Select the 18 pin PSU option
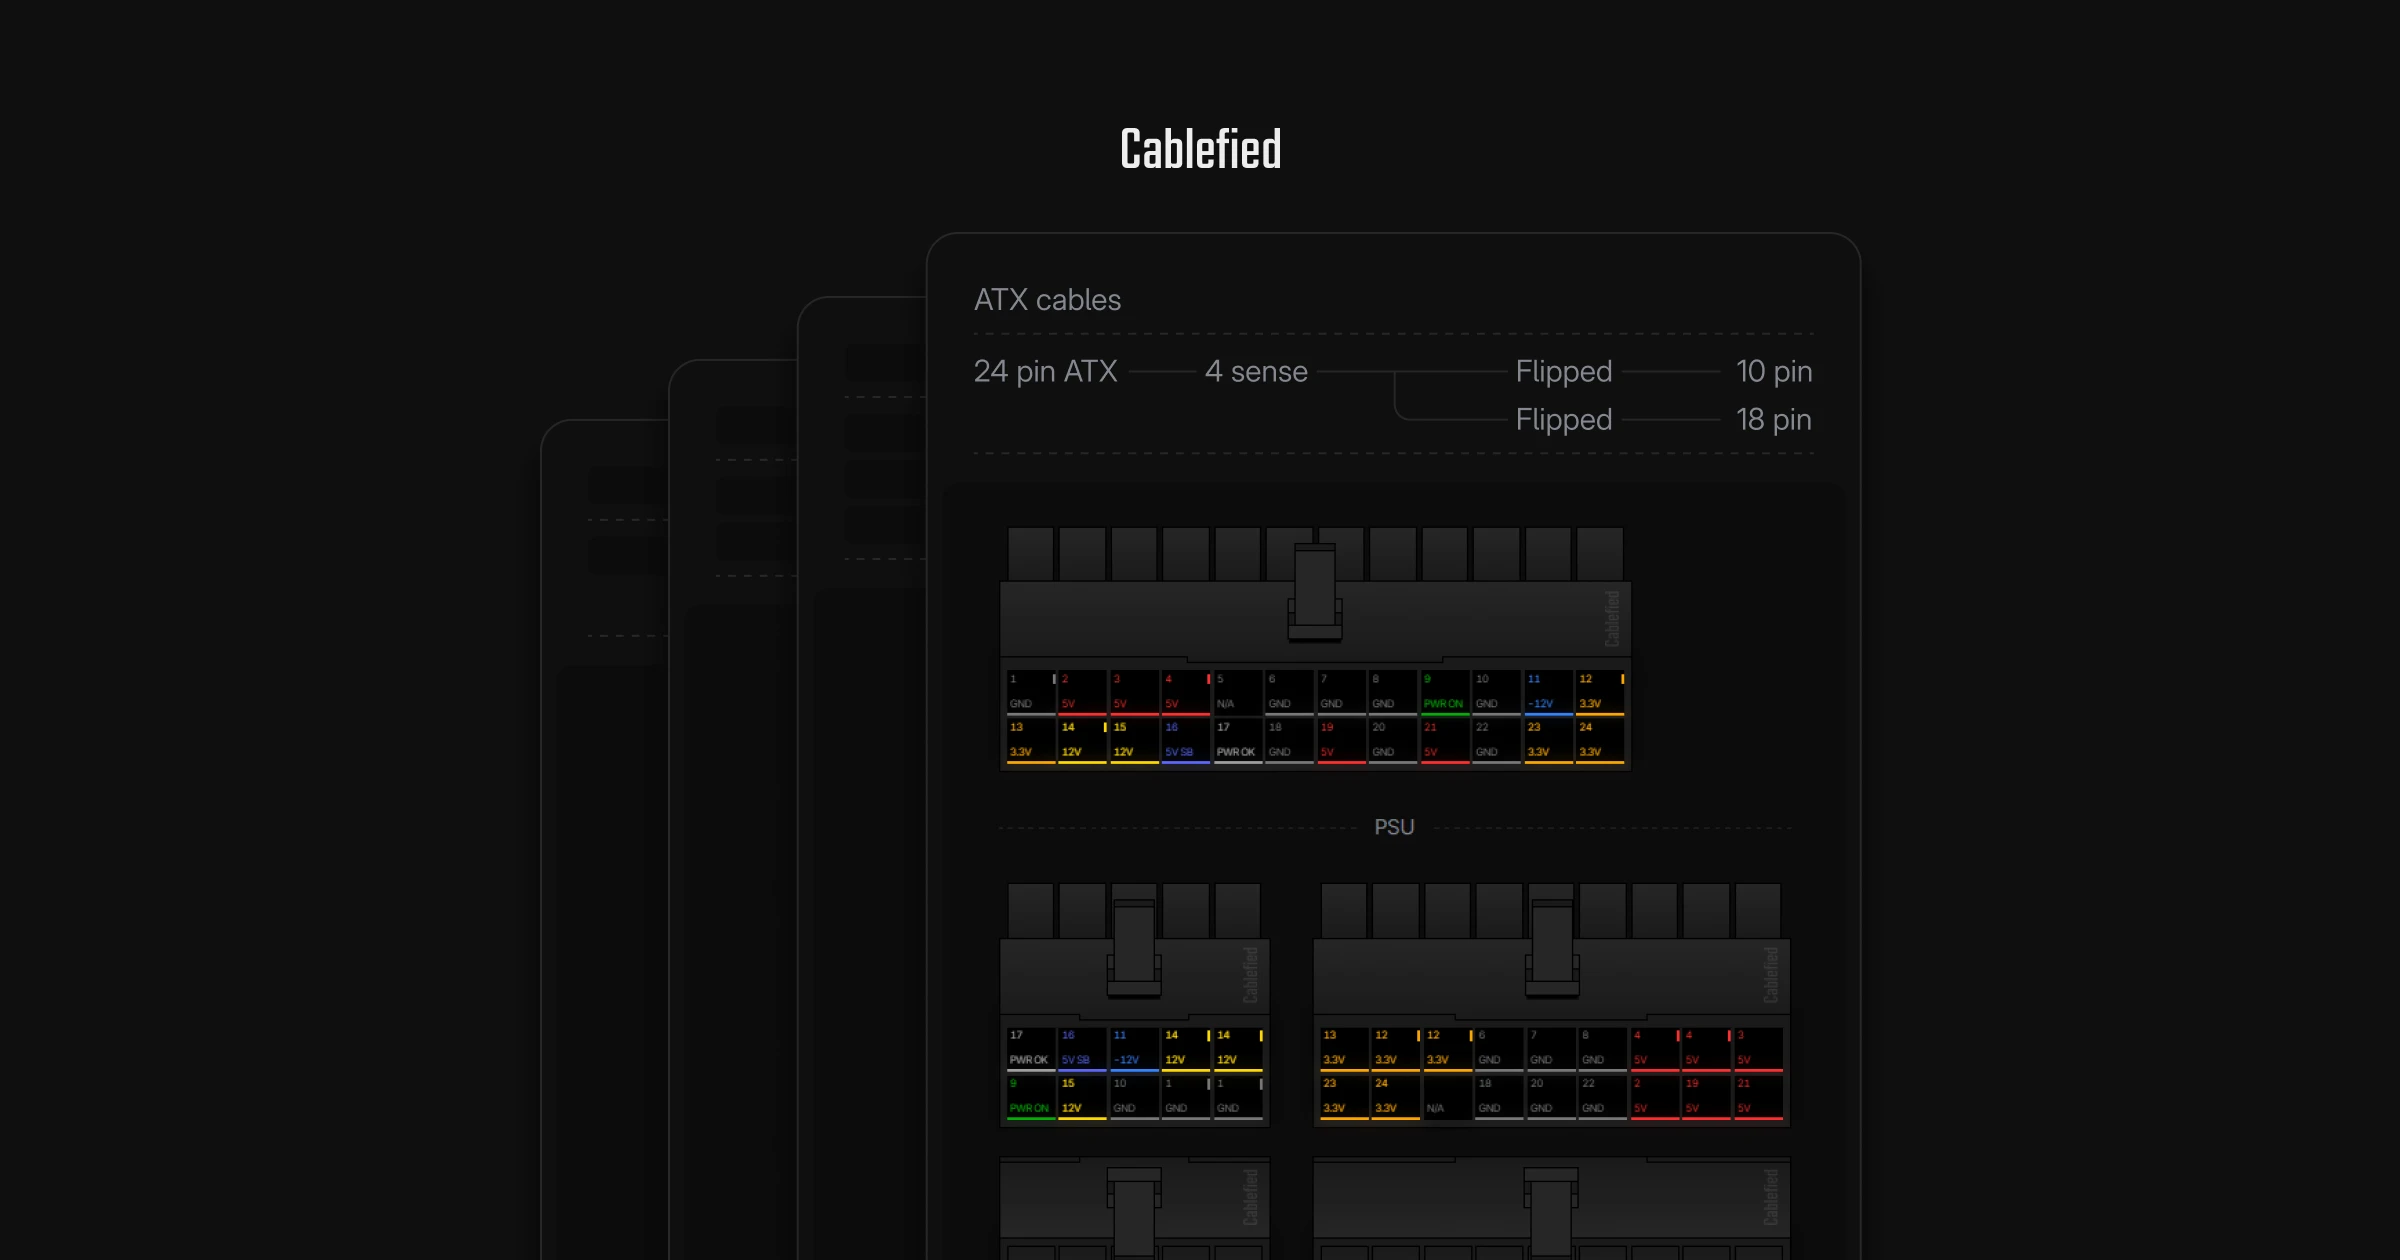This screenshot has width=2400, height=1260. 1773,420
